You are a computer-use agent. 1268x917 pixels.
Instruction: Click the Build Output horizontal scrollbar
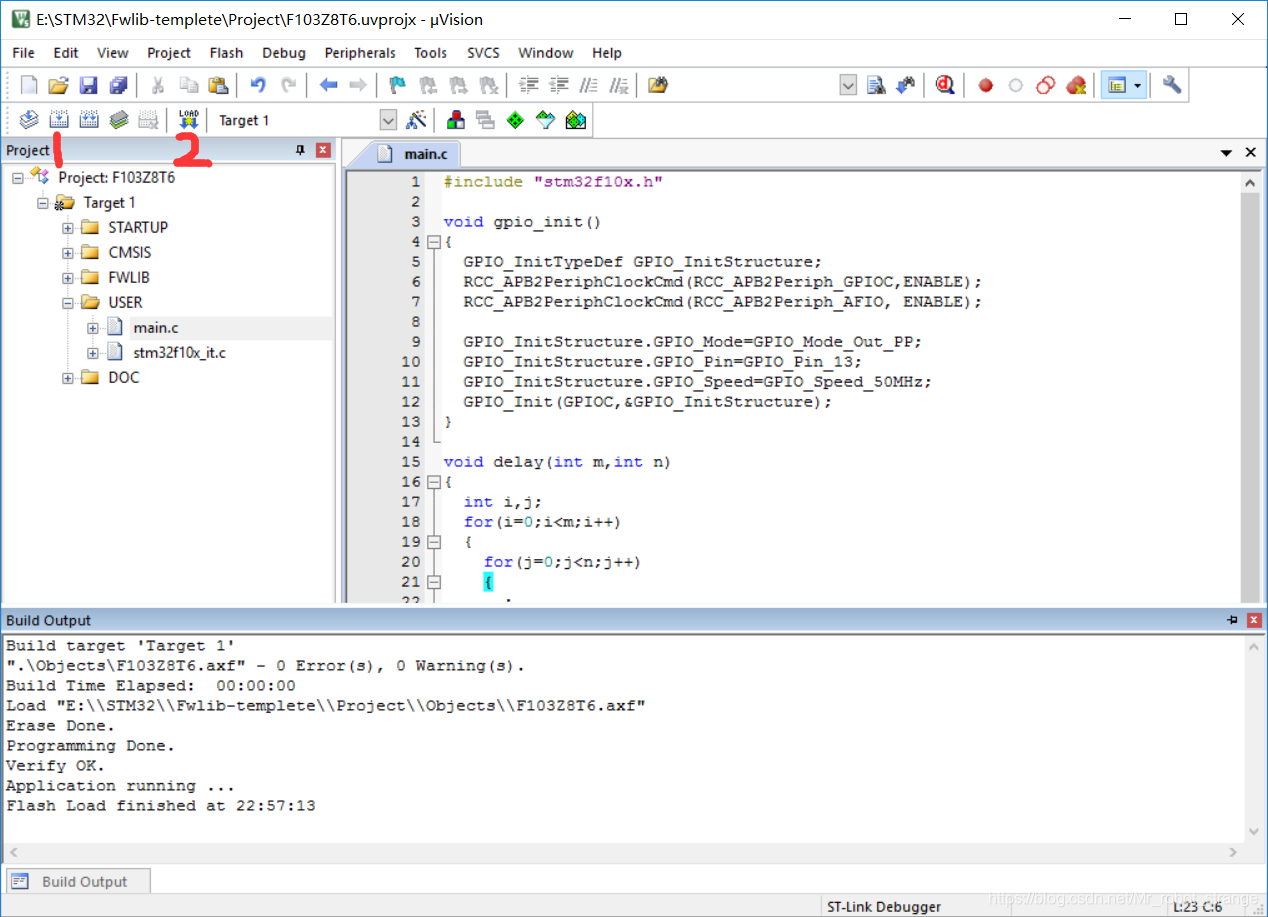coord(625,852)
